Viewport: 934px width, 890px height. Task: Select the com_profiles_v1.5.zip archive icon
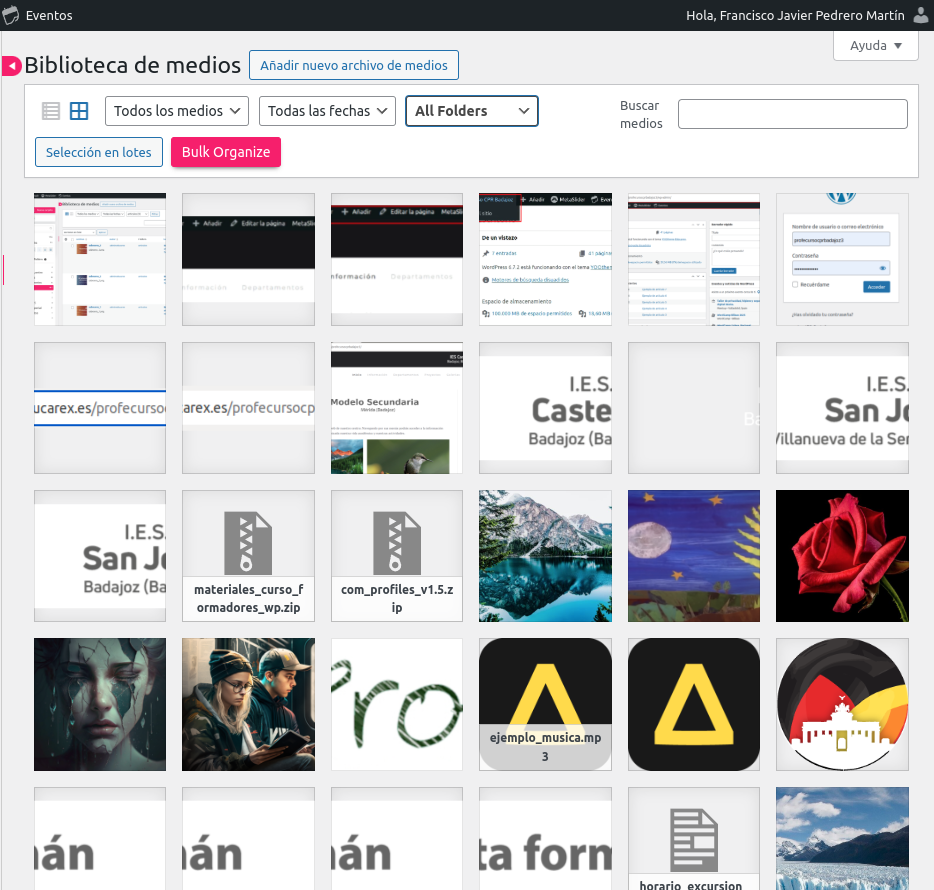point(397,544)
